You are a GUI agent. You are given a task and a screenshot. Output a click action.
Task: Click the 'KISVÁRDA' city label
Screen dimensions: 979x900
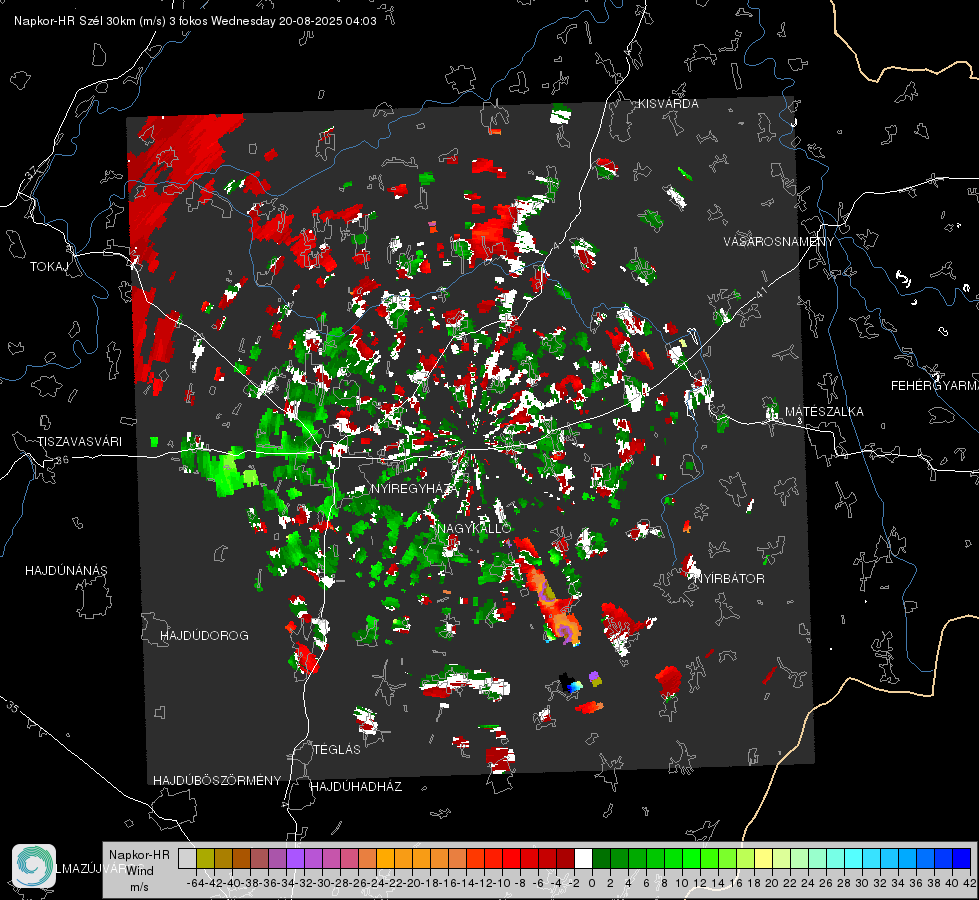(x=668, y=104)
